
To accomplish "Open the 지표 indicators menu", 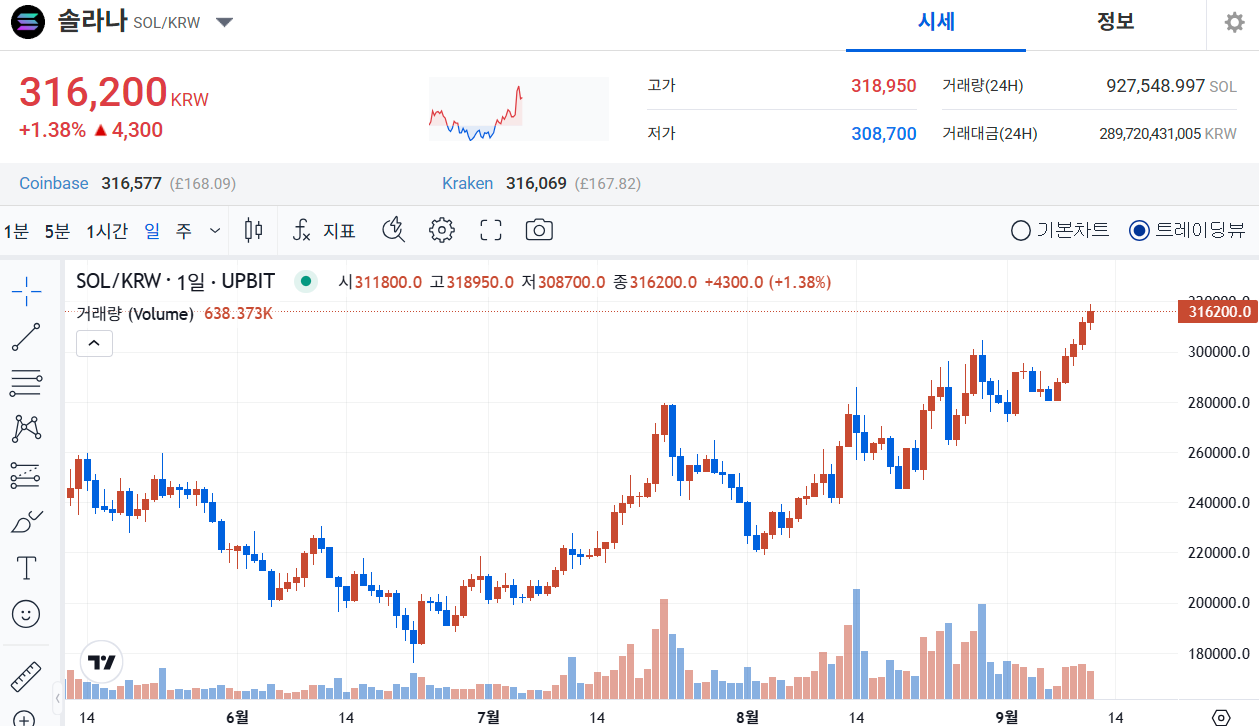I will click(324, 231).
